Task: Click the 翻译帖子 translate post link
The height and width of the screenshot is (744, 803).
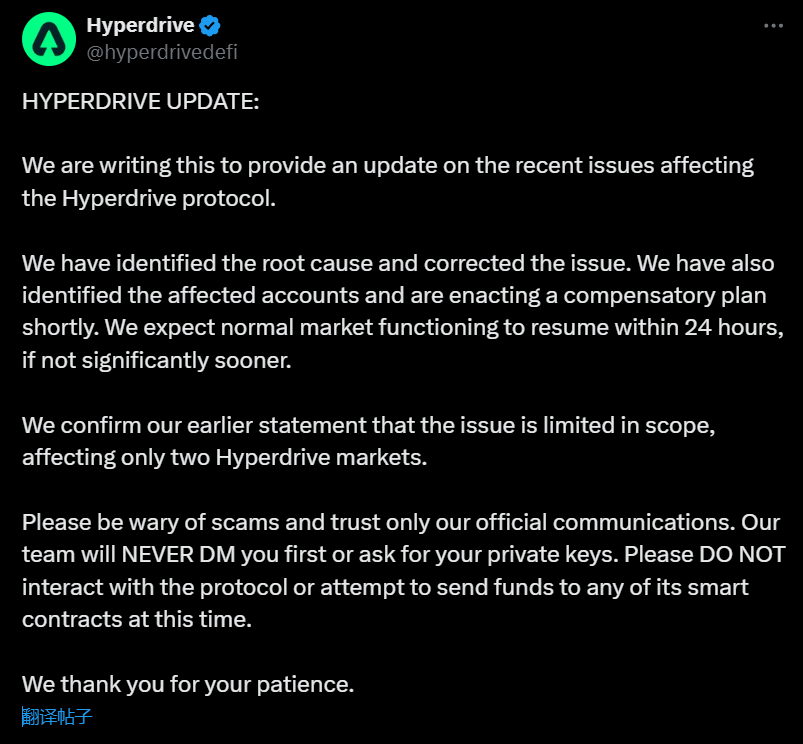Action: [58, 716]
